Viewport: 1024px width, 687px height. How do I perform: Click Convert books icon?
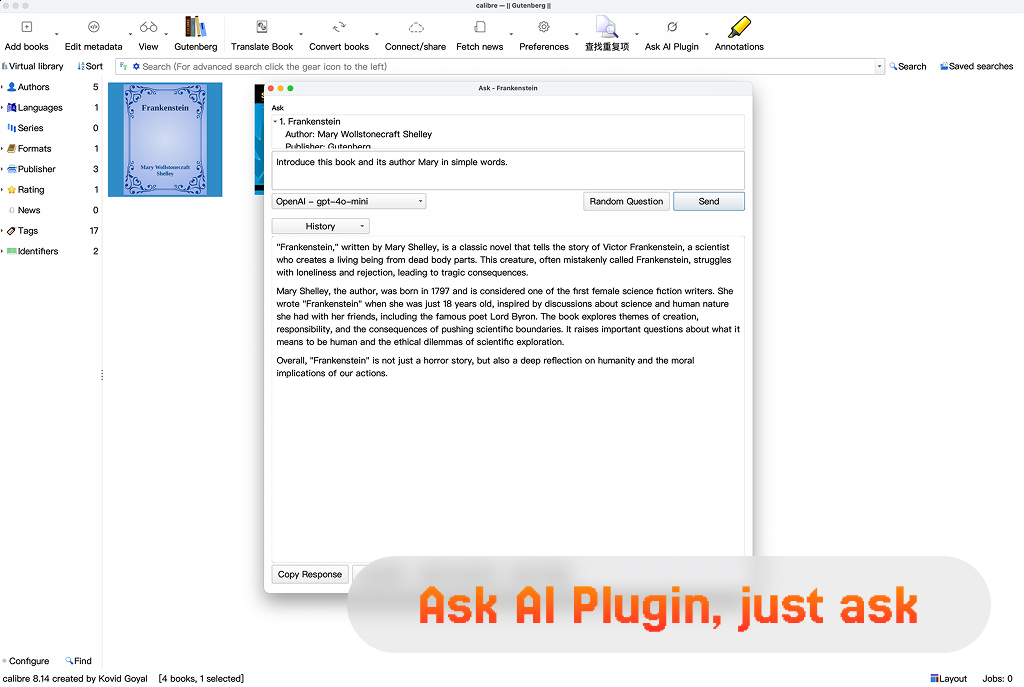[x=339, y=27]
